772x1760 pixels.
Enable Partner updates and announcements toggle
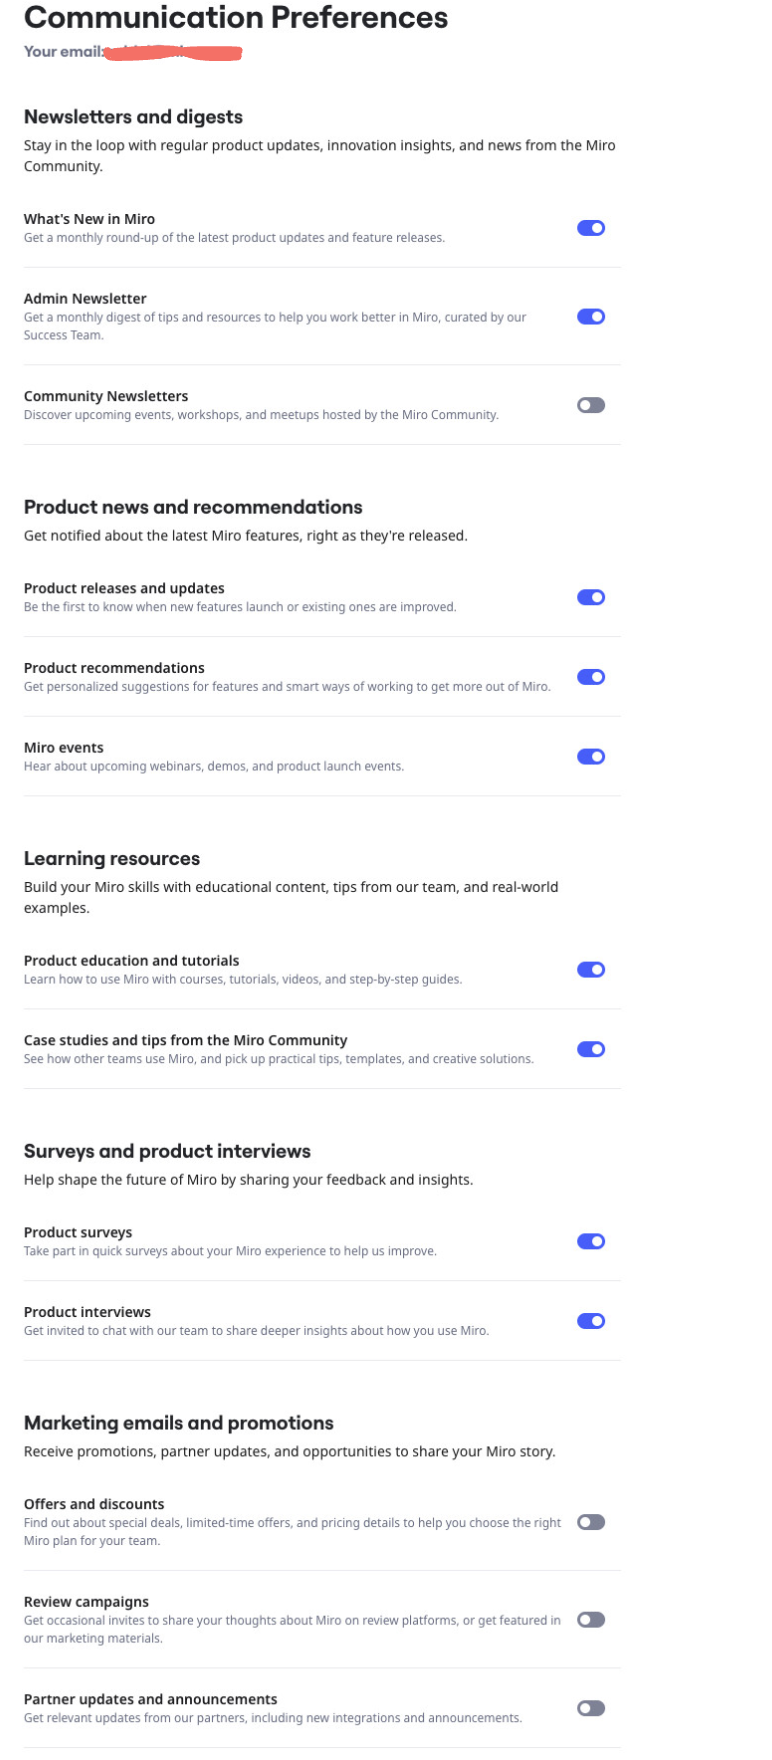[x=590, y=1708]
